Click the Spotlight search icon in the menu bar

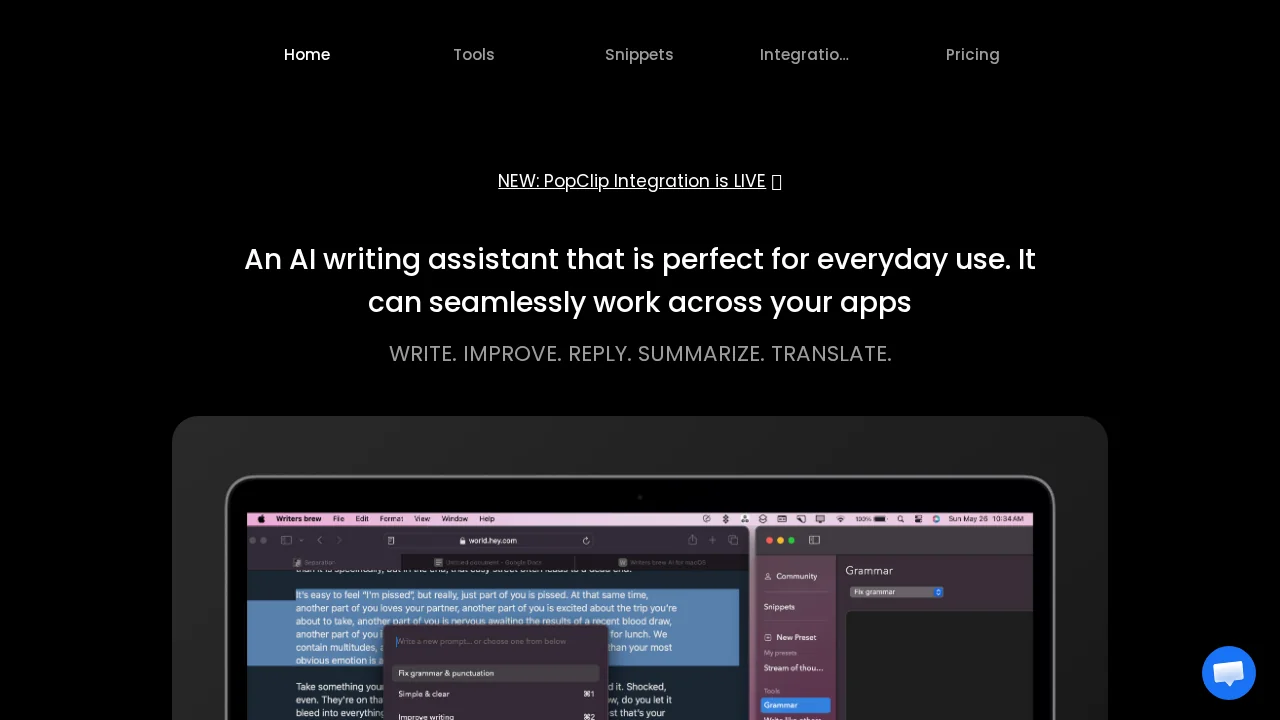coord(901,519)
